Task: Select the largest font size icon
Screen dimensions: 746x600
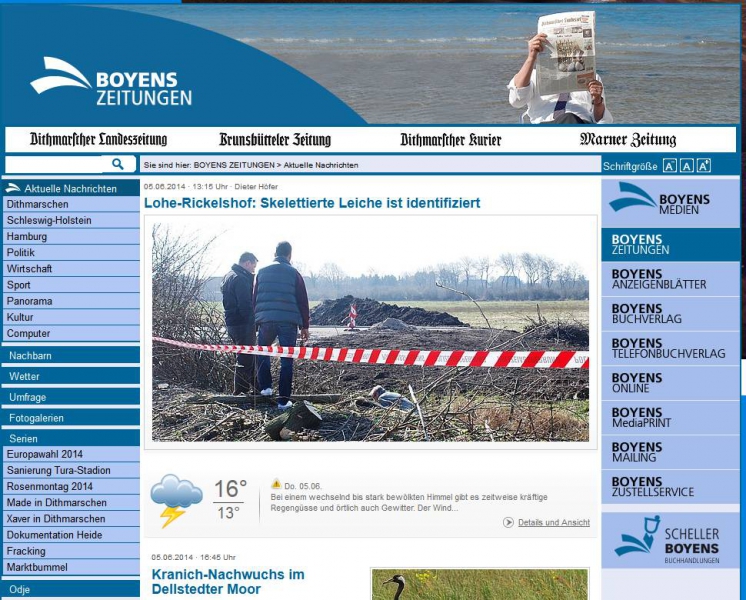Action: [x=704, y=166]
